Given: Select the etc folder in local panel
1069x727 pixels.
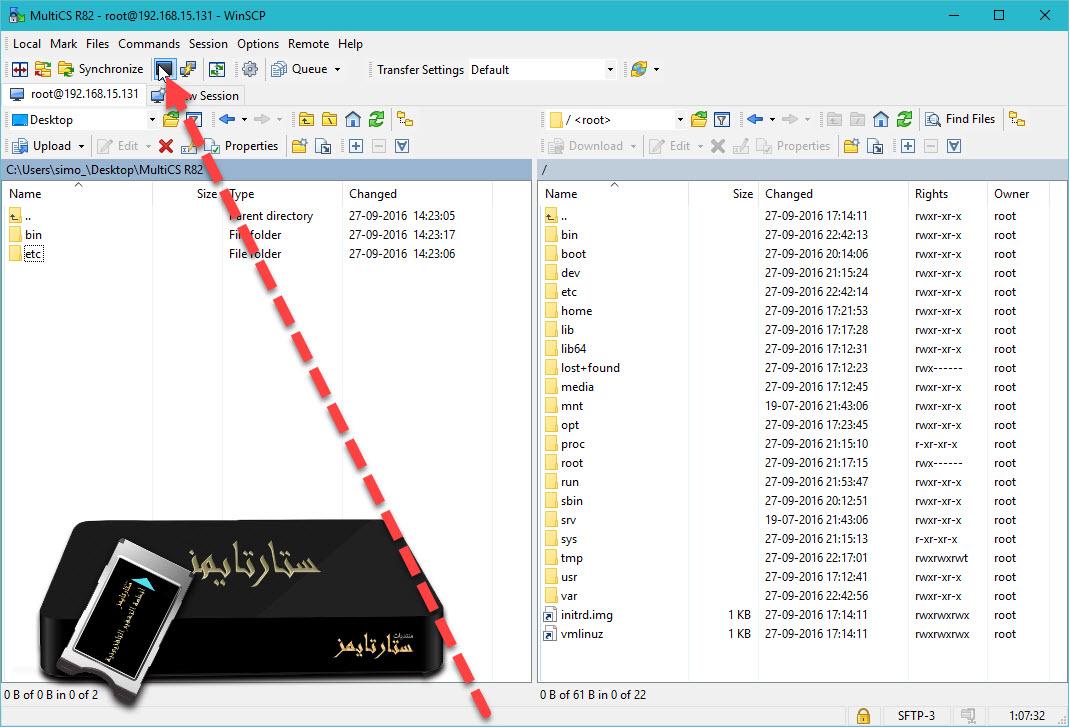Looking at the screenshot, I should pos(31,253).
